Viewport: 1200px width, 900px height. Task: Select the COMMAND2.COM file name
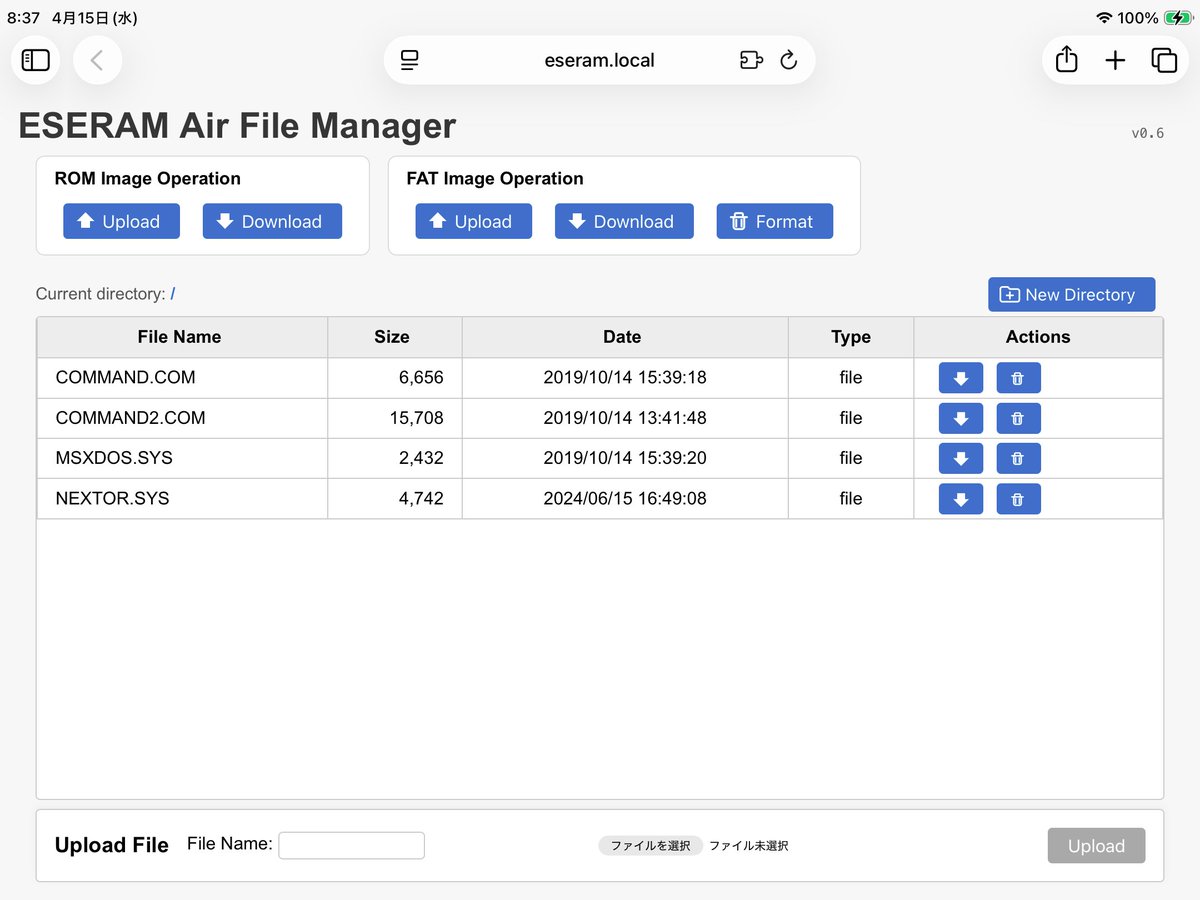pos(131,418)
